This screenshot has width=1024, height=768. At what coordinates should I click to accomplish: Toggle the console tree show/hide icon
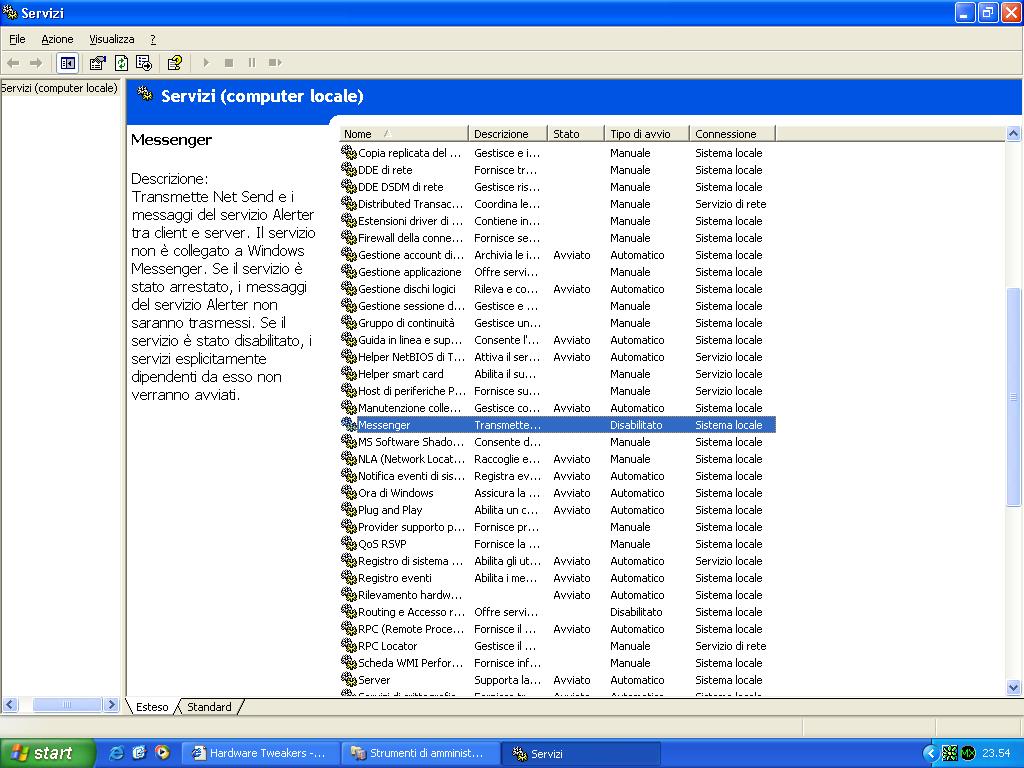click(67, 63)
